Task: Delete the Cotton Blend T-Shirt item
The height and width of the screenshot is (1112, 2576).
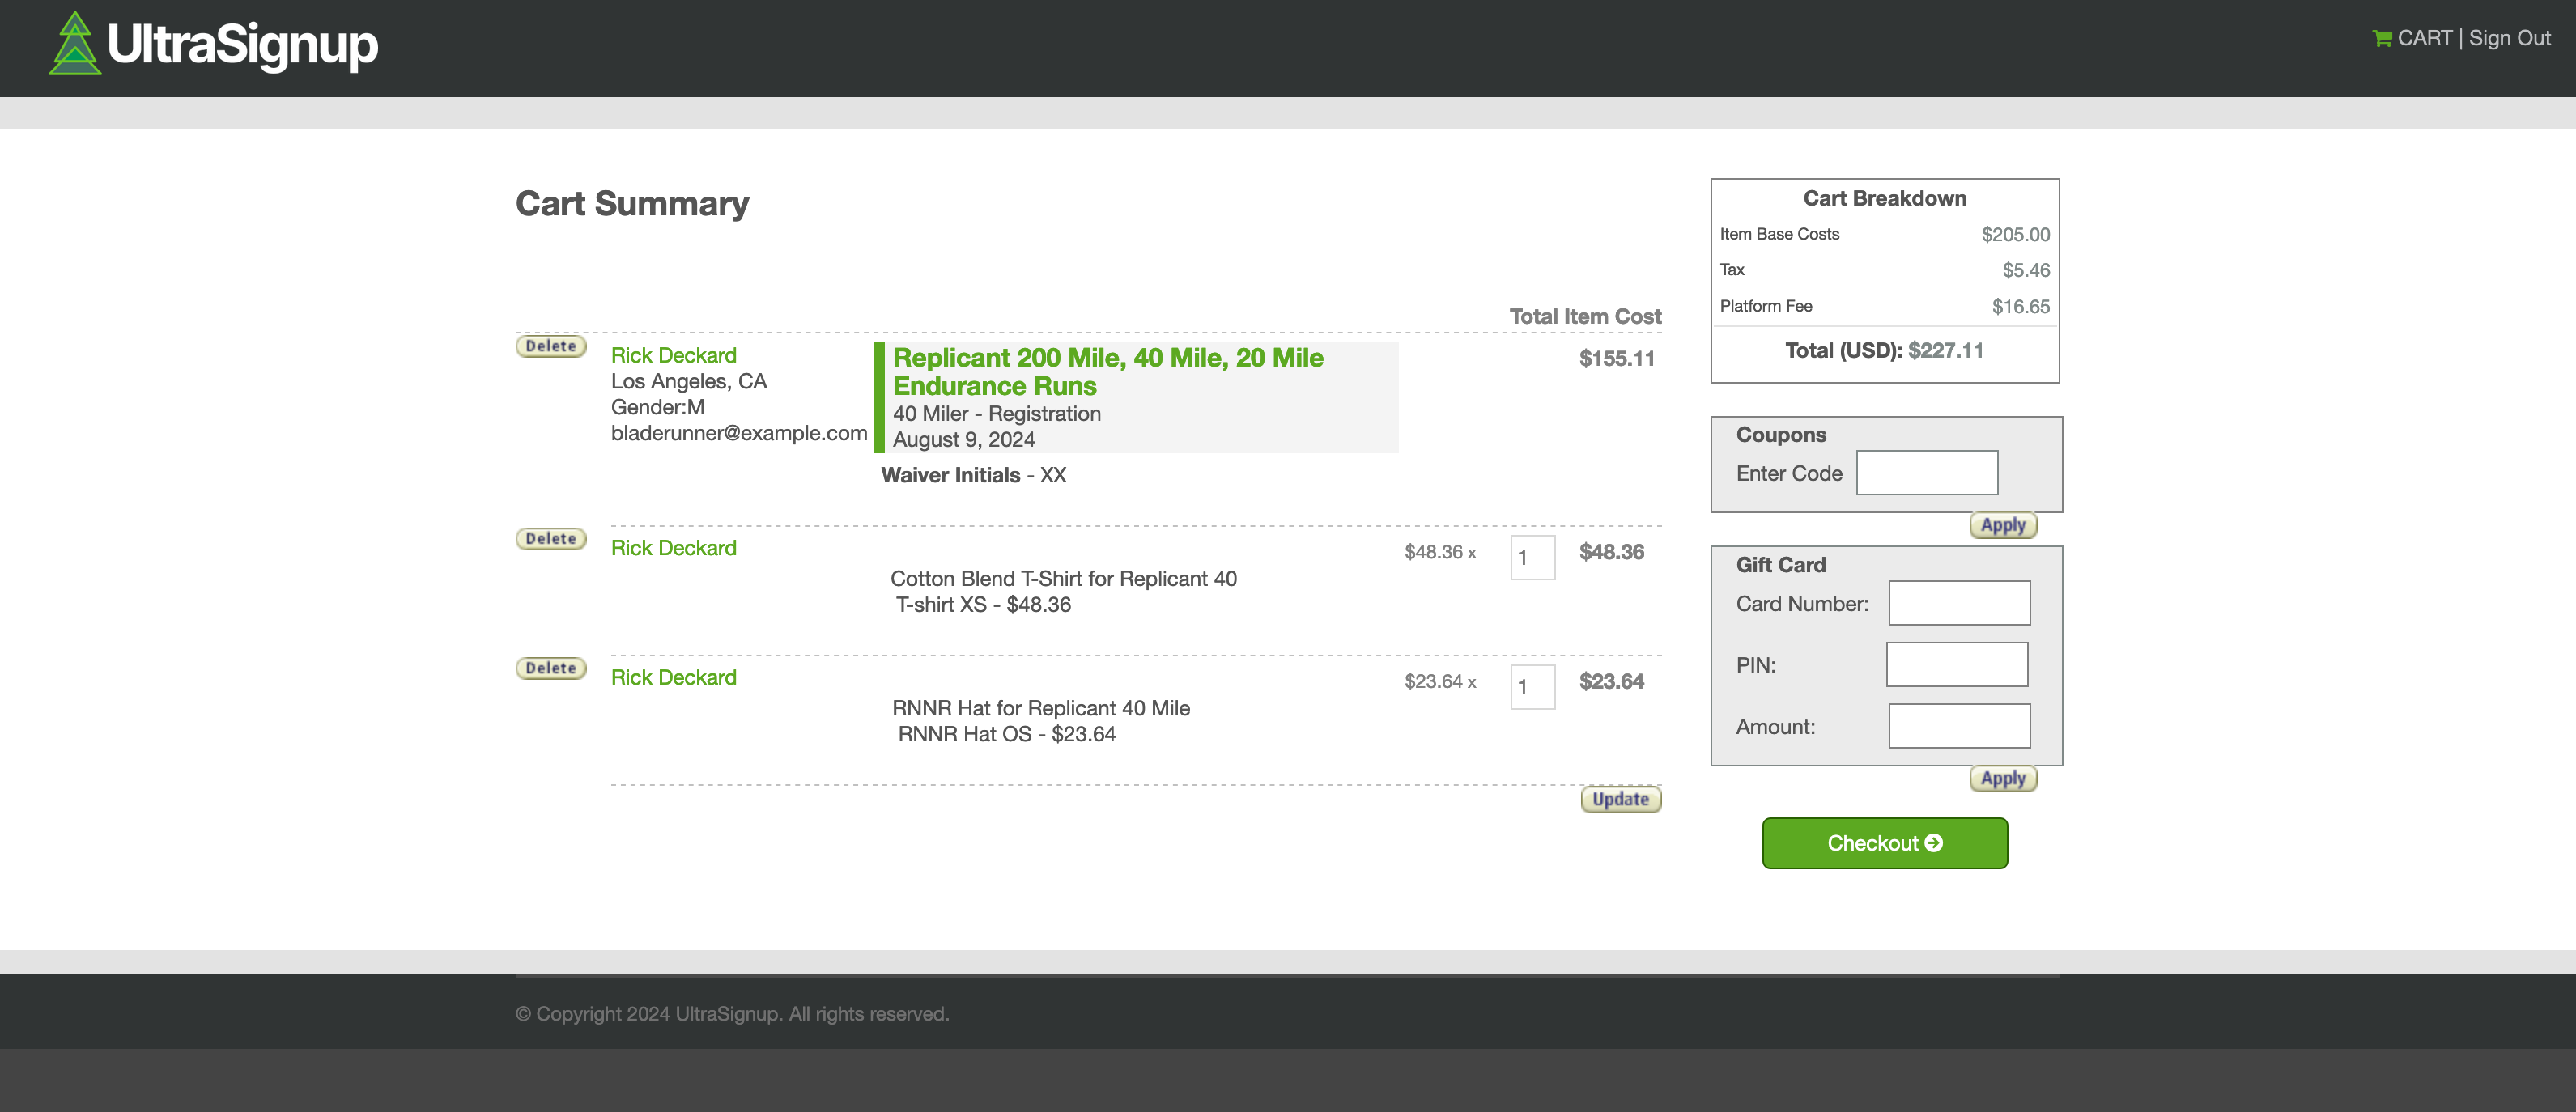Action: [550, 539]
